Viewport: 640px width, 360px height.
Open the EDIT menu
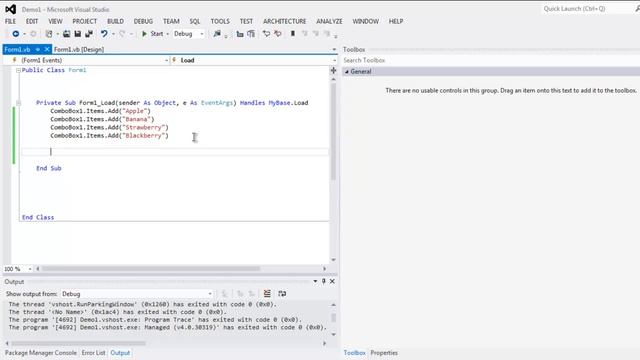click(32, 21)
